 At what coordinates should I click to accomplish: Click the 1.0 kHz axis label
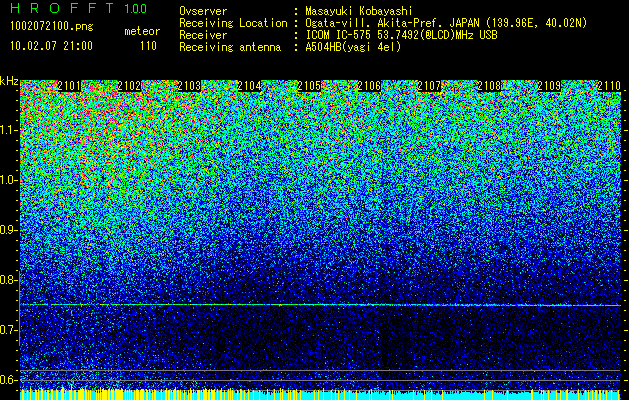coord(8,180)
